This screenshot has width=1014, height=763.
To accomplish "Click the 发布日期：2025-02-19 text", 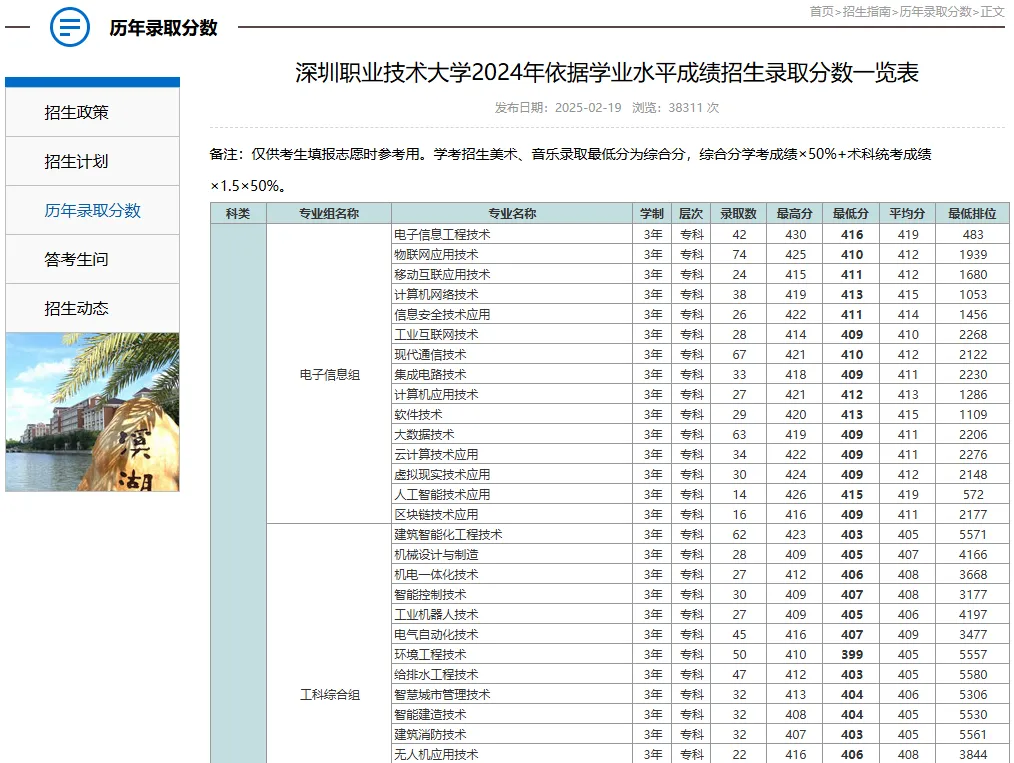I will pos(558,107).
